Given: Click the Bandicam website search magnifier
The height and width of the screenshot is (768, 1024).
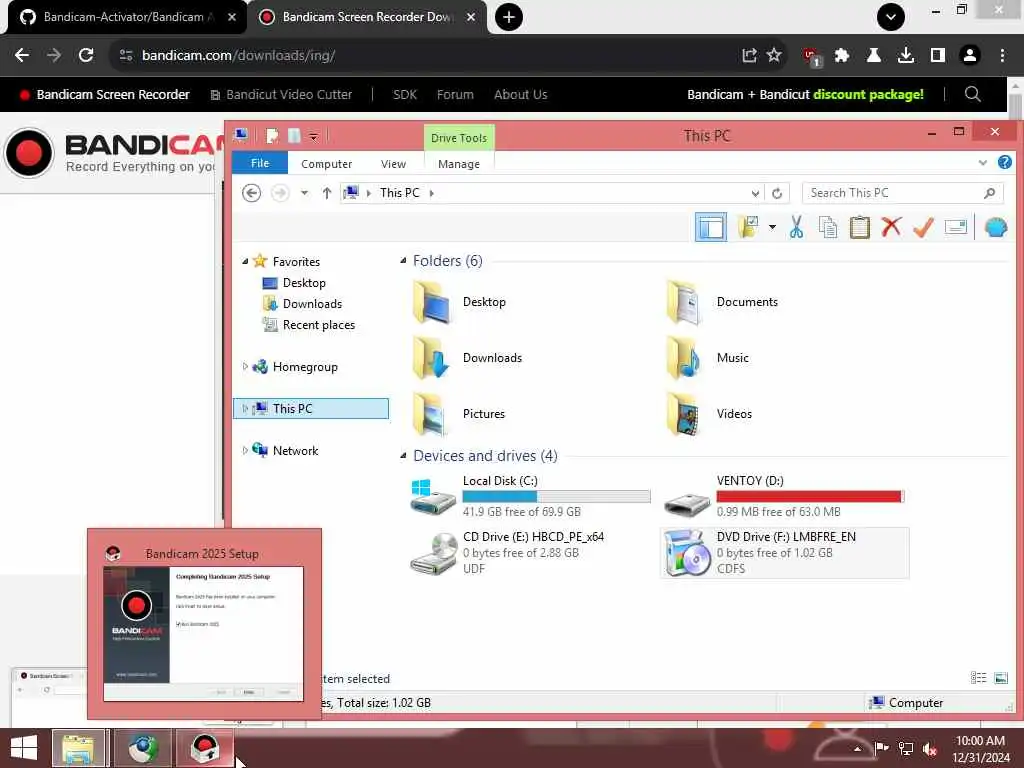Looking at the screenshot, I should click(972, 94).
